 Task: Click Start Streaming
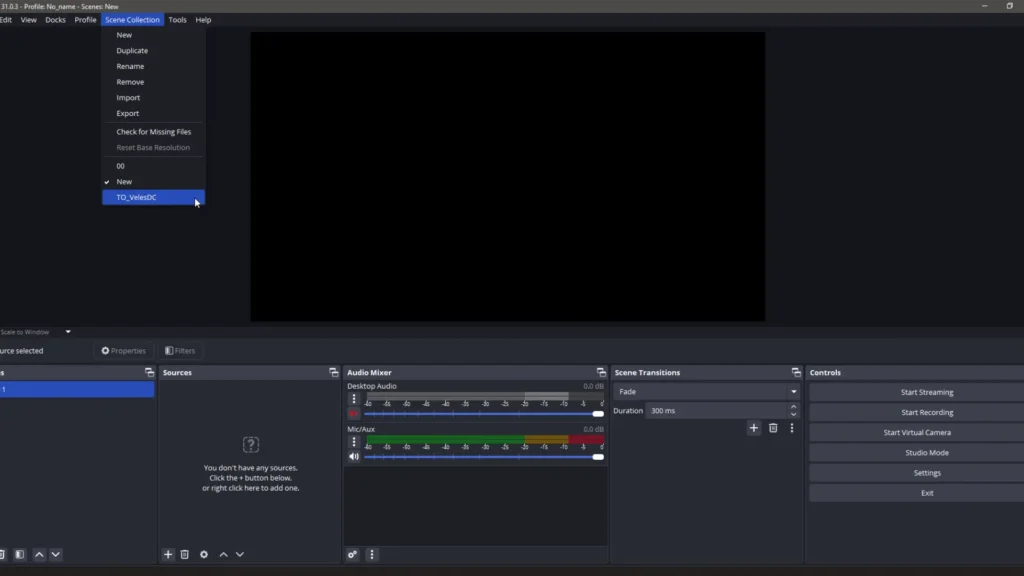(x=925, y=391)
